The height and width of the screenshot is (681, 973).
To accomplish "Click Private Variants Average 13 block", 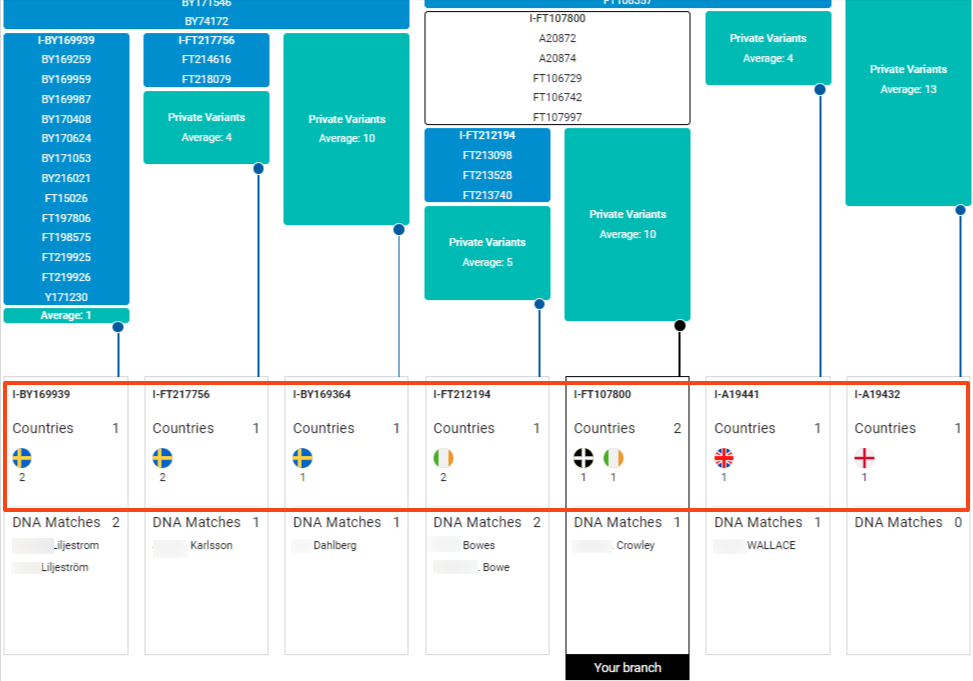I will (908, 102).
